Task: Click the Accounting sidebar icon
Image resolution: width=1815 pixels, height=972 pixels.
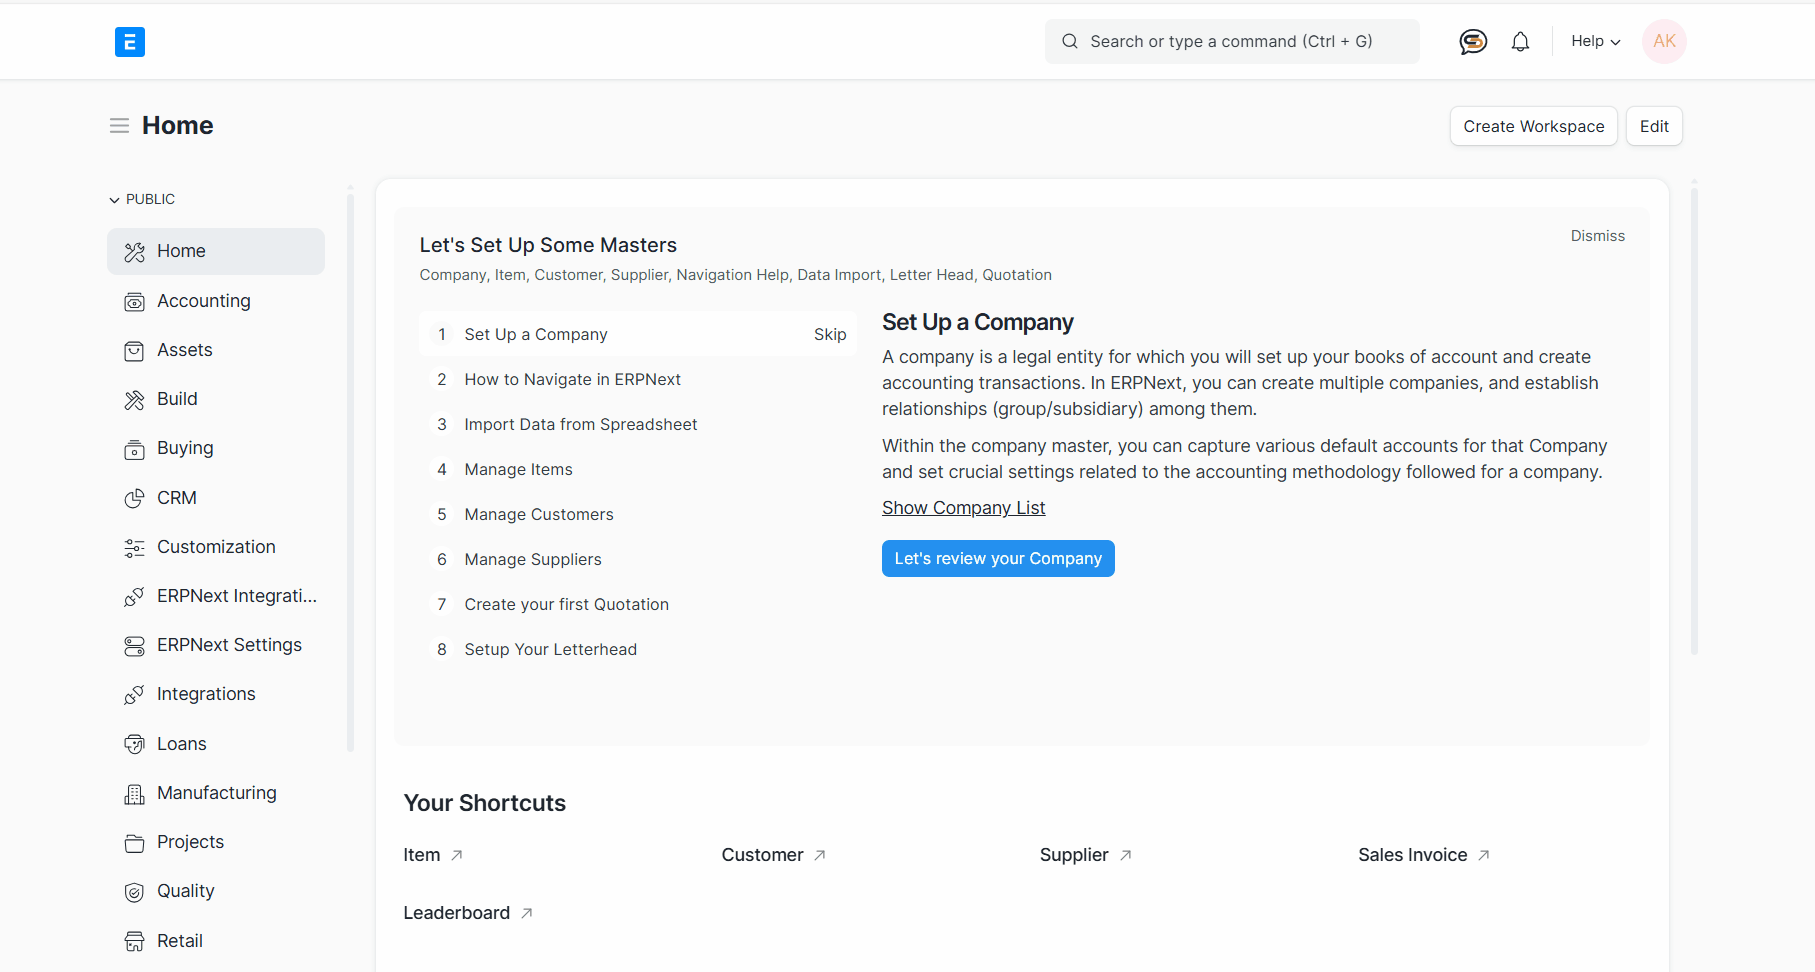Action: (x=134, y=302)
